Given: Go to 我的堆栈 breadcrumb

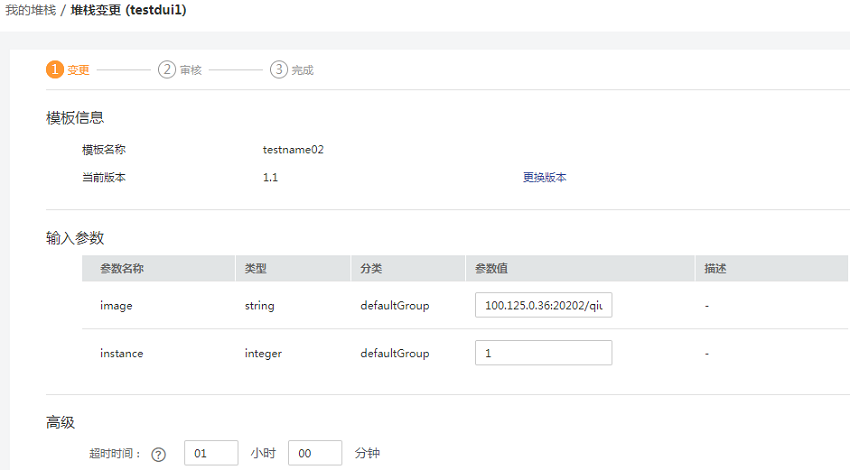Looking at the screenshot, I should coord(30,10).
